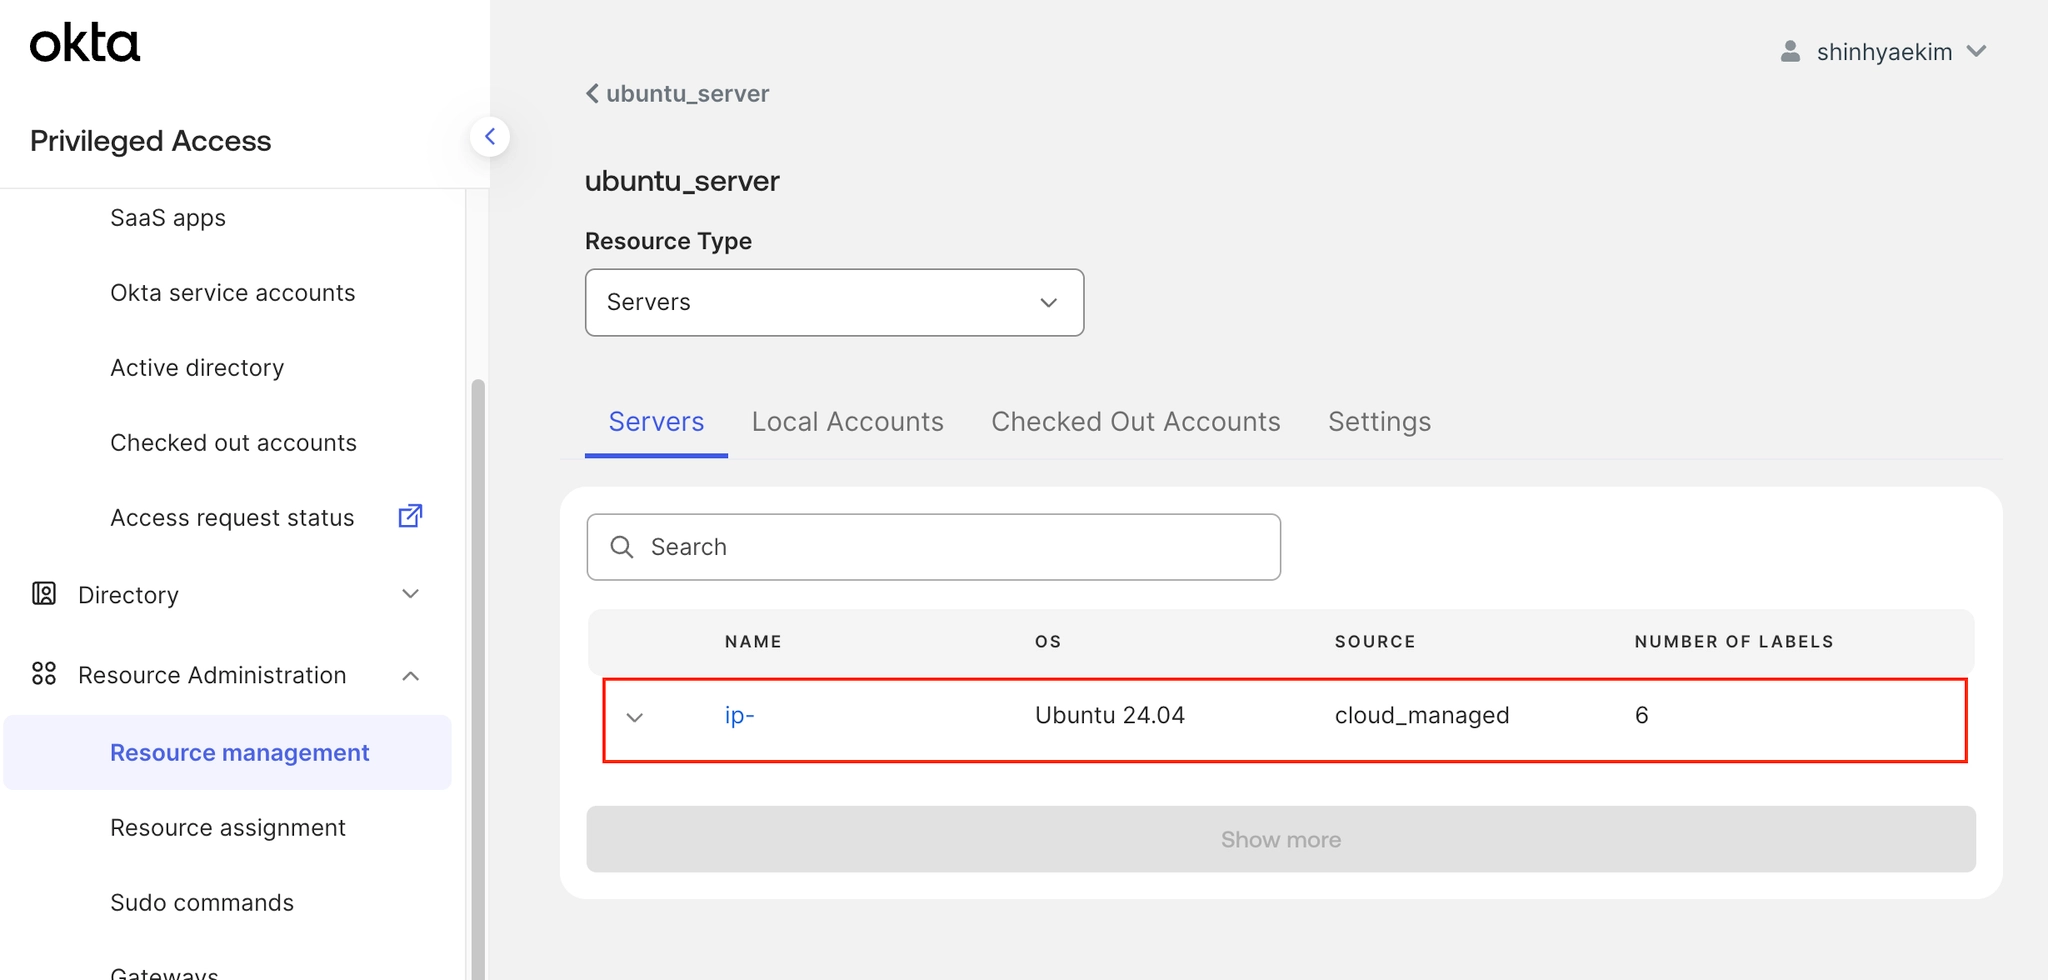
Task: Click the NUMBER OF LABELS column header
Action: pos(1734,642)
